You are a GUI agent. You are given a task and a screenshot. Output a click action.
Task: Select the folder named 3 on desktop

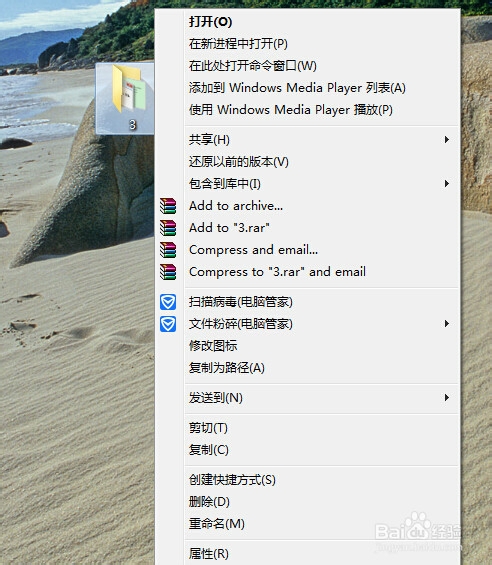pos(125,98)
